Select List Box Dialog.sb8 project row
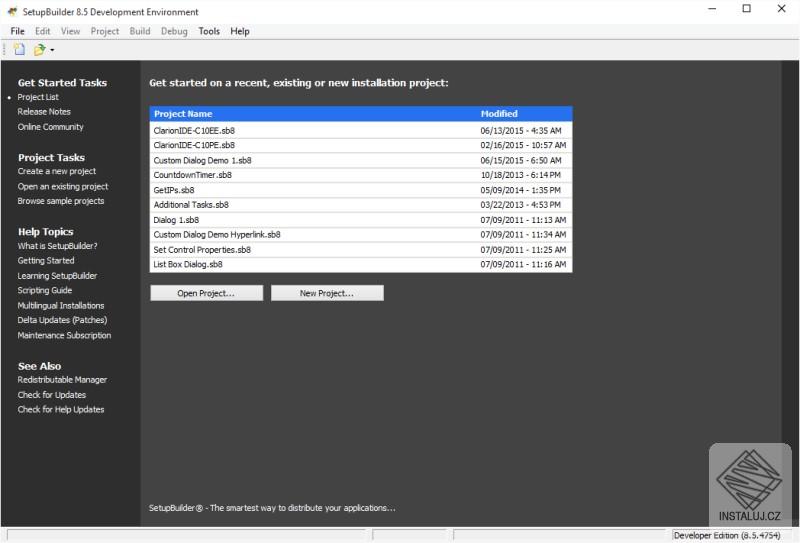The height and width of the screenshot is (543, 800). (x=361, y=264)
